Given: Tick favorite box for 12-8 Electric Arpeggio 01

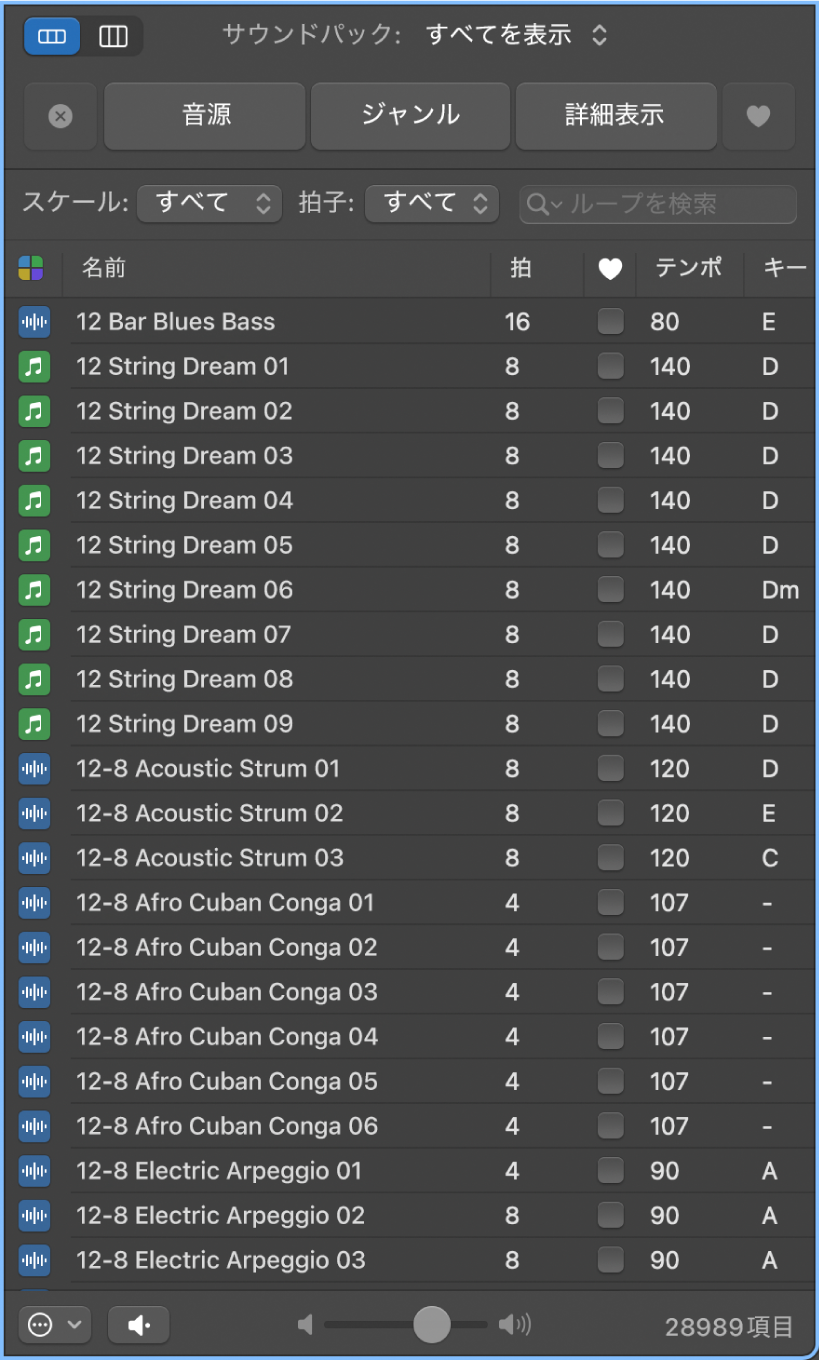Looking at the screenshot, I should coord(610,1170).
